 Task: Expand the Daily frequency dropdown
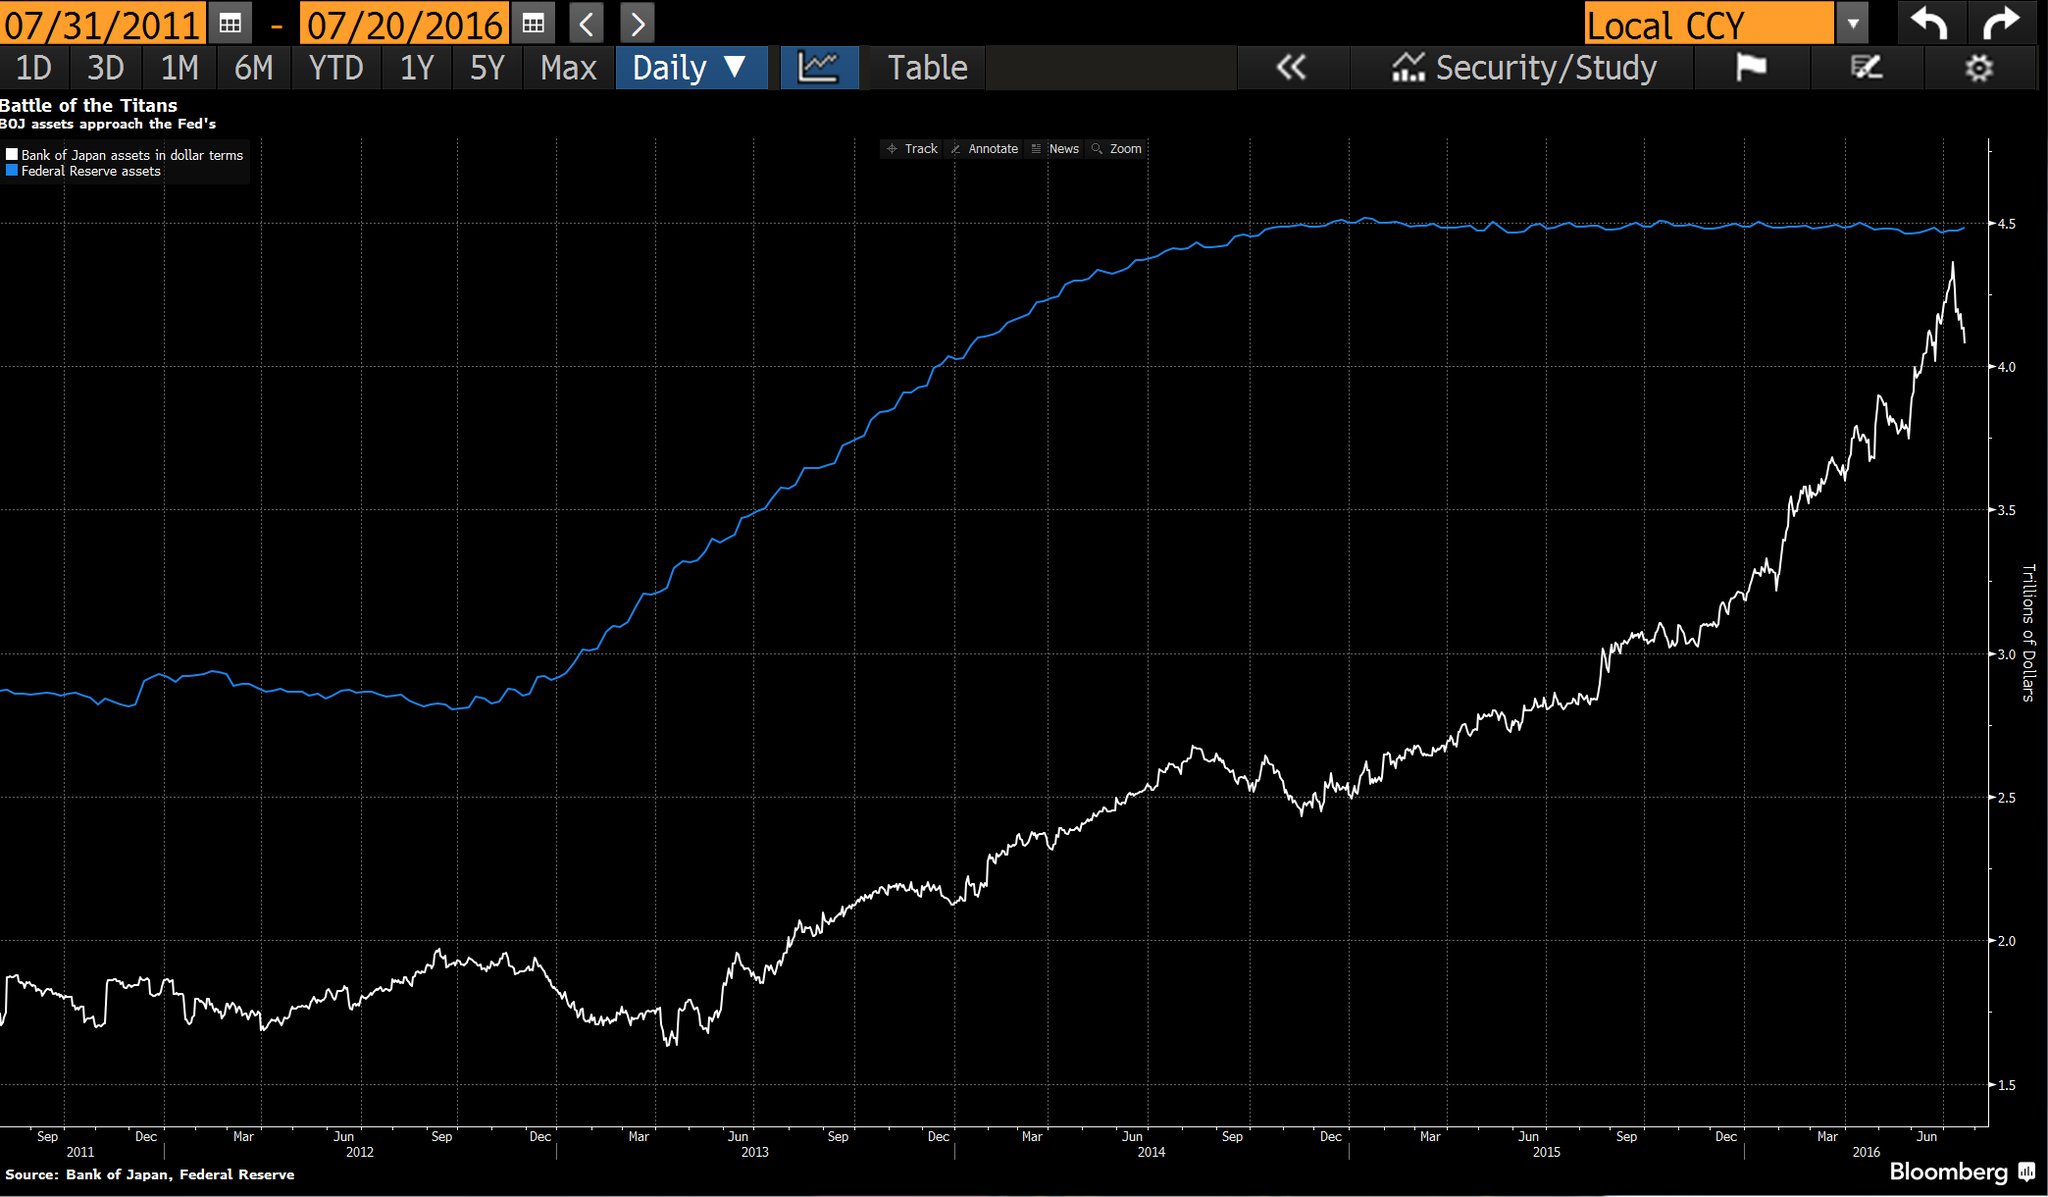pyautogui.click(x=690, y=68)
